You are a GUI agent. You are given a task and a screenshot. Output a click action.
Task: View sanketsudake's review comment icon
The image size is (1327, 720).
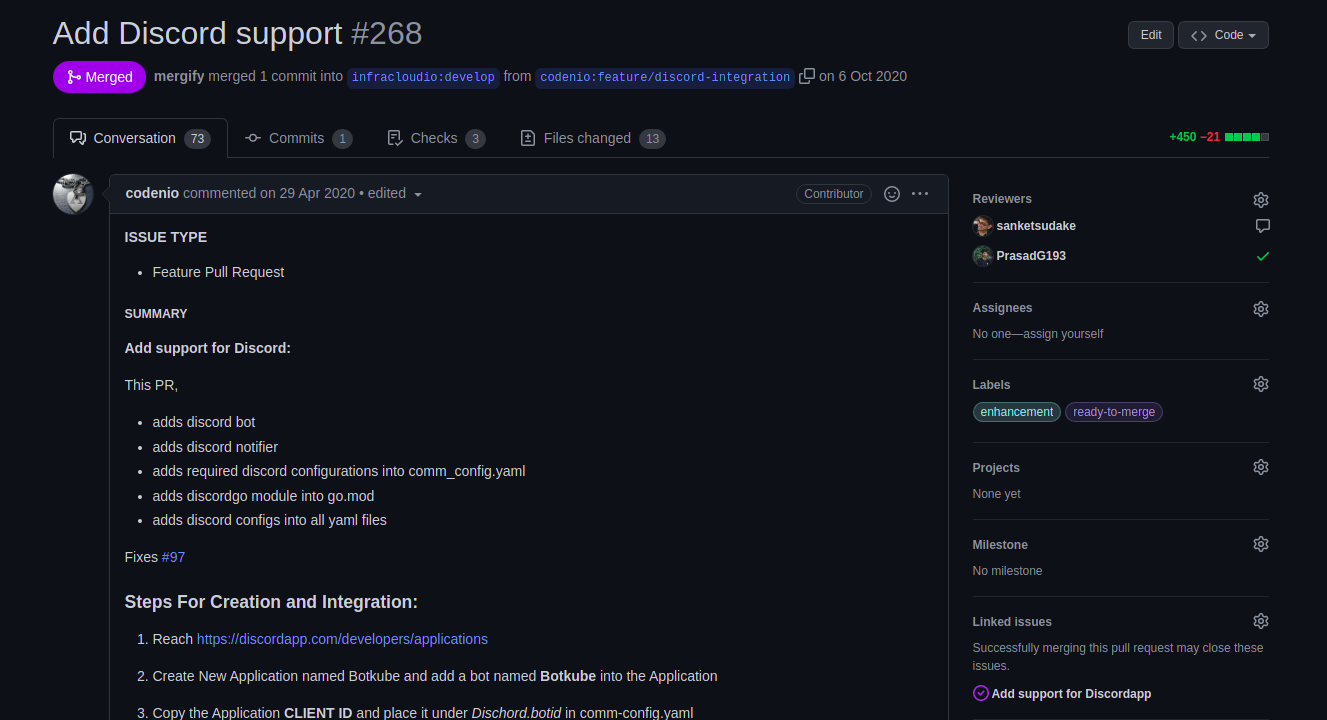coord(1263,226)
